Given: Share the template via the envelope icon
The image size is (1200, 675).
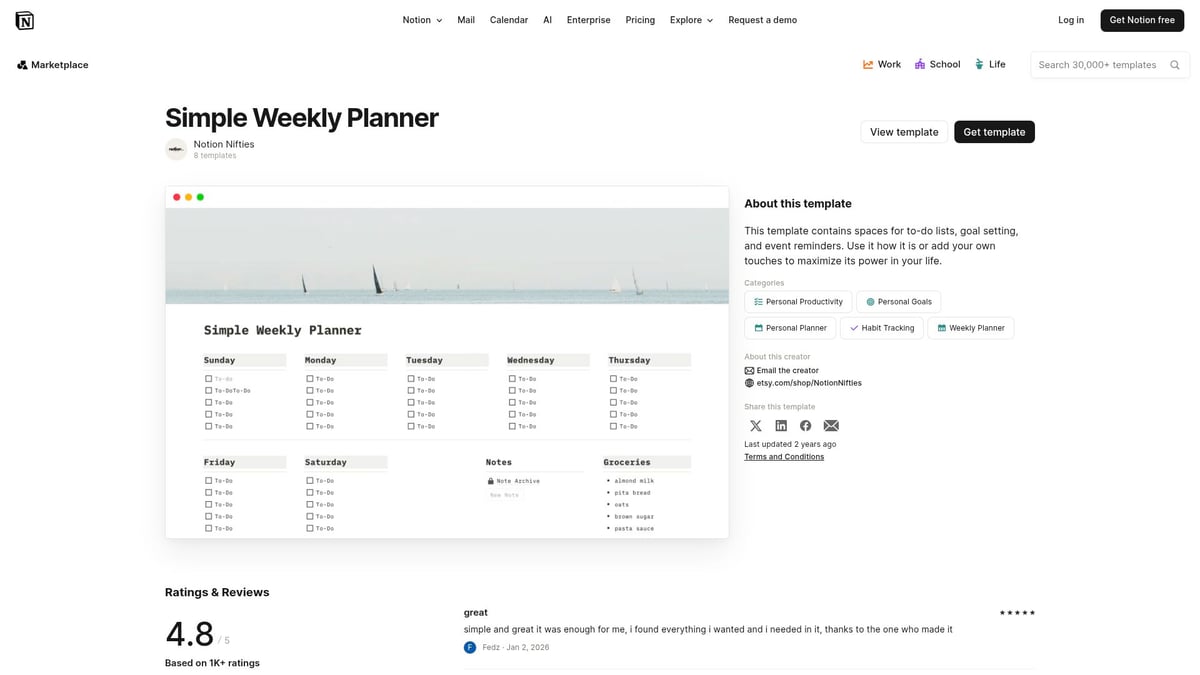Looking at the screenshot, I should (831, 425).
